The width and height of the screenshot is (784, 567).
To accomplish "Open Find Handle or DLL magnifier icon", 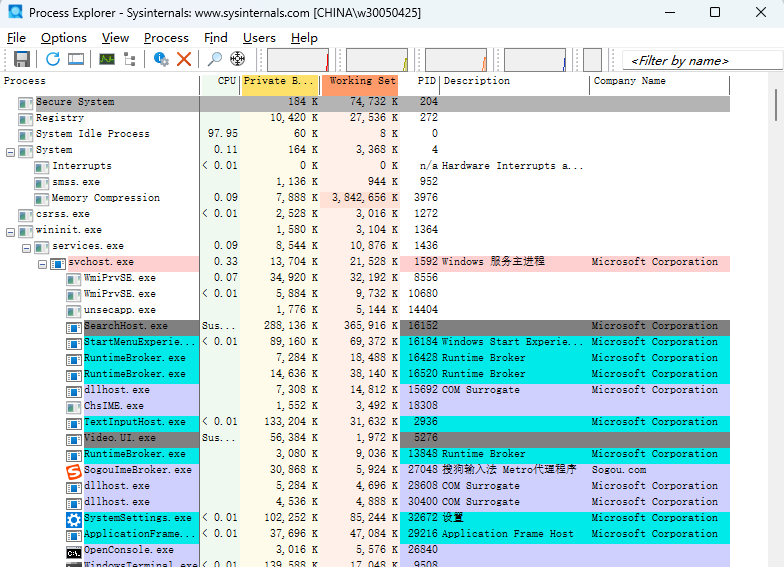I will (x=214, y=59).
